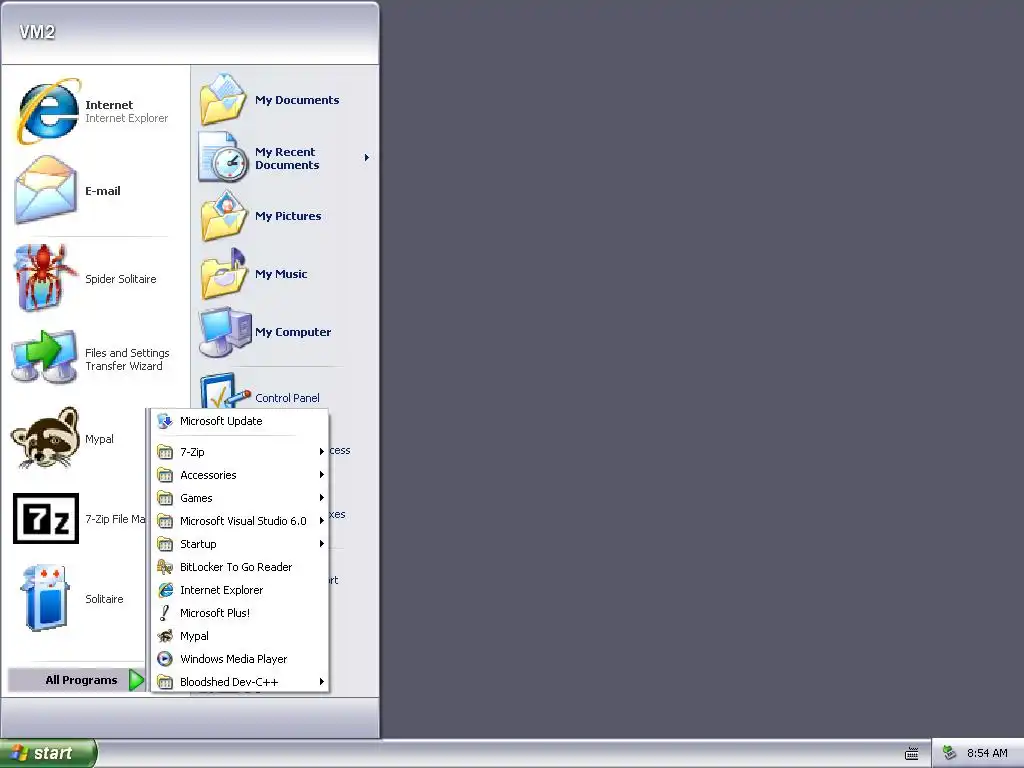Screen dimensions: 1024x768
Task: Open the 7-Zip File Manager 7z icon
Action: [46, 519]
